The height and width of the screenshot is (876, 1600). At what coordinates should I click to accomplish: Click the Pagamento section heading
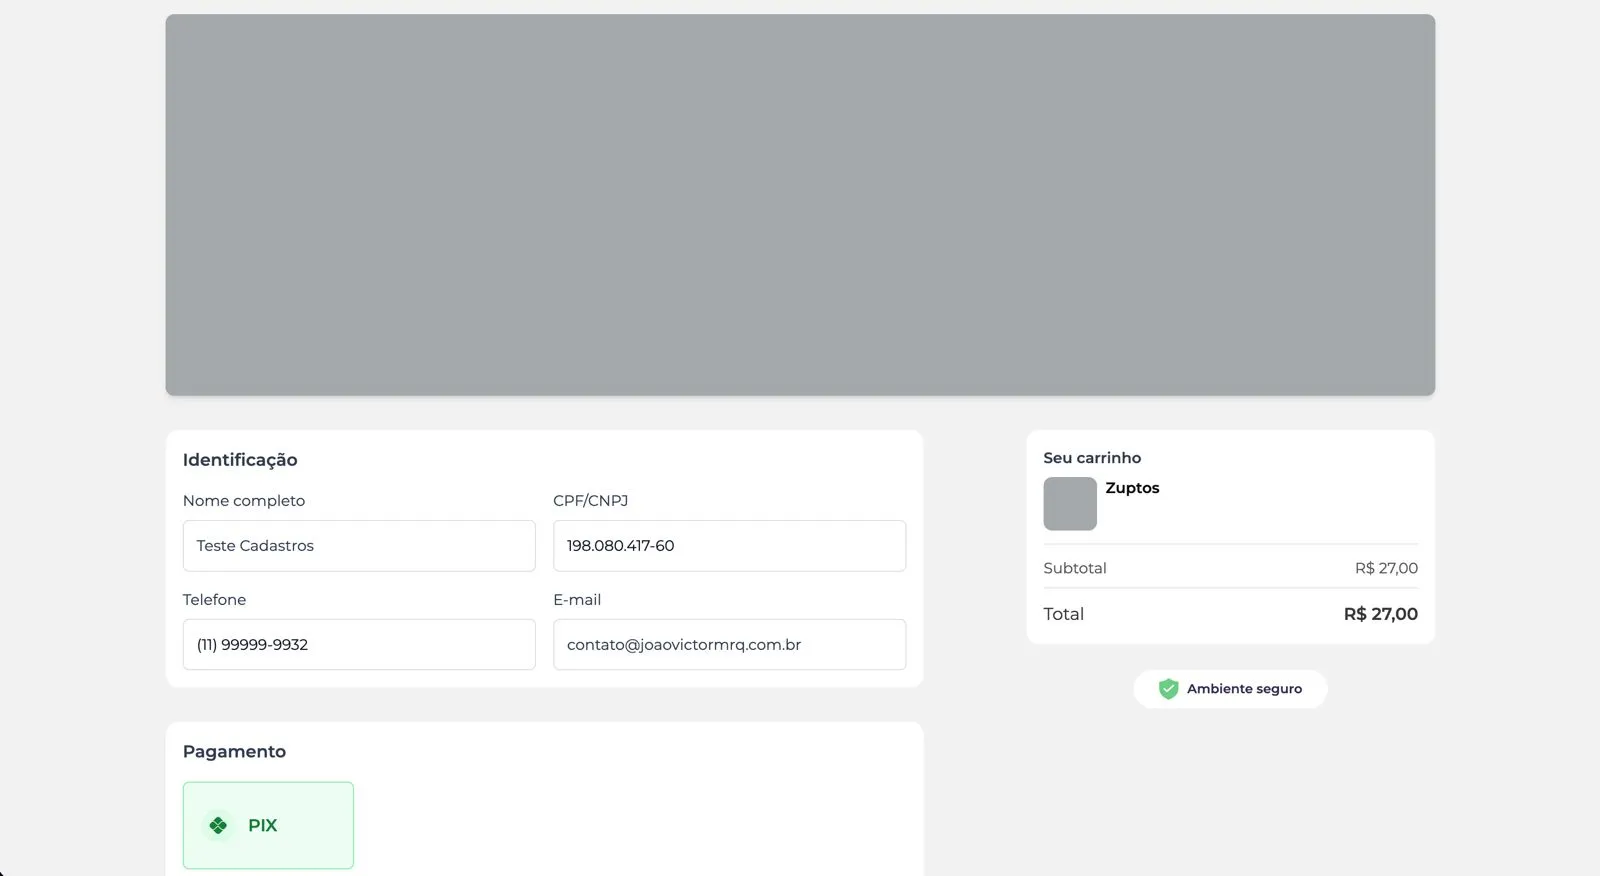234,752
